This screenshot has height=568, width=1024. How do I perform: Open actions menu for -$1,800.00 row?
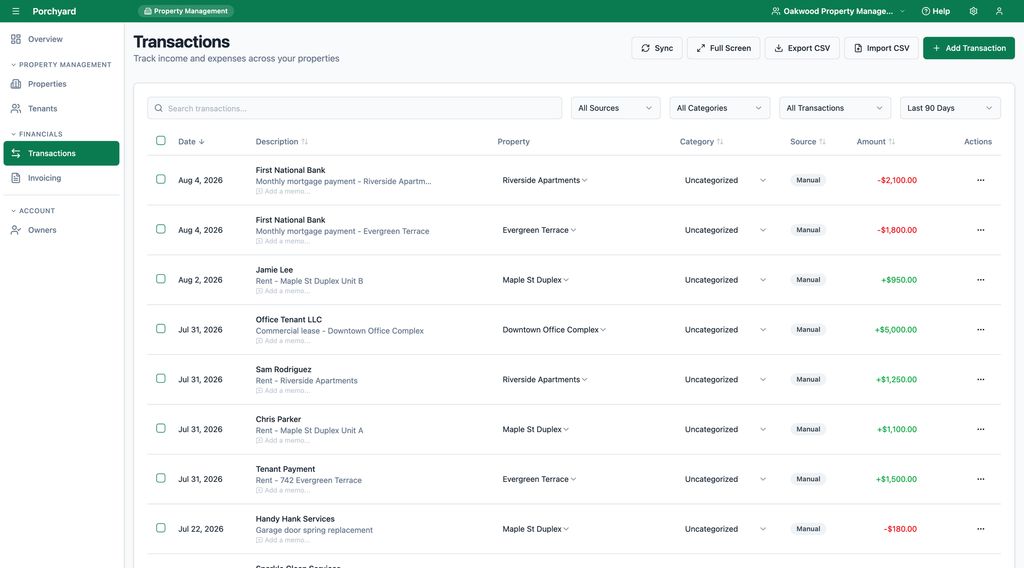click(980, 230)
